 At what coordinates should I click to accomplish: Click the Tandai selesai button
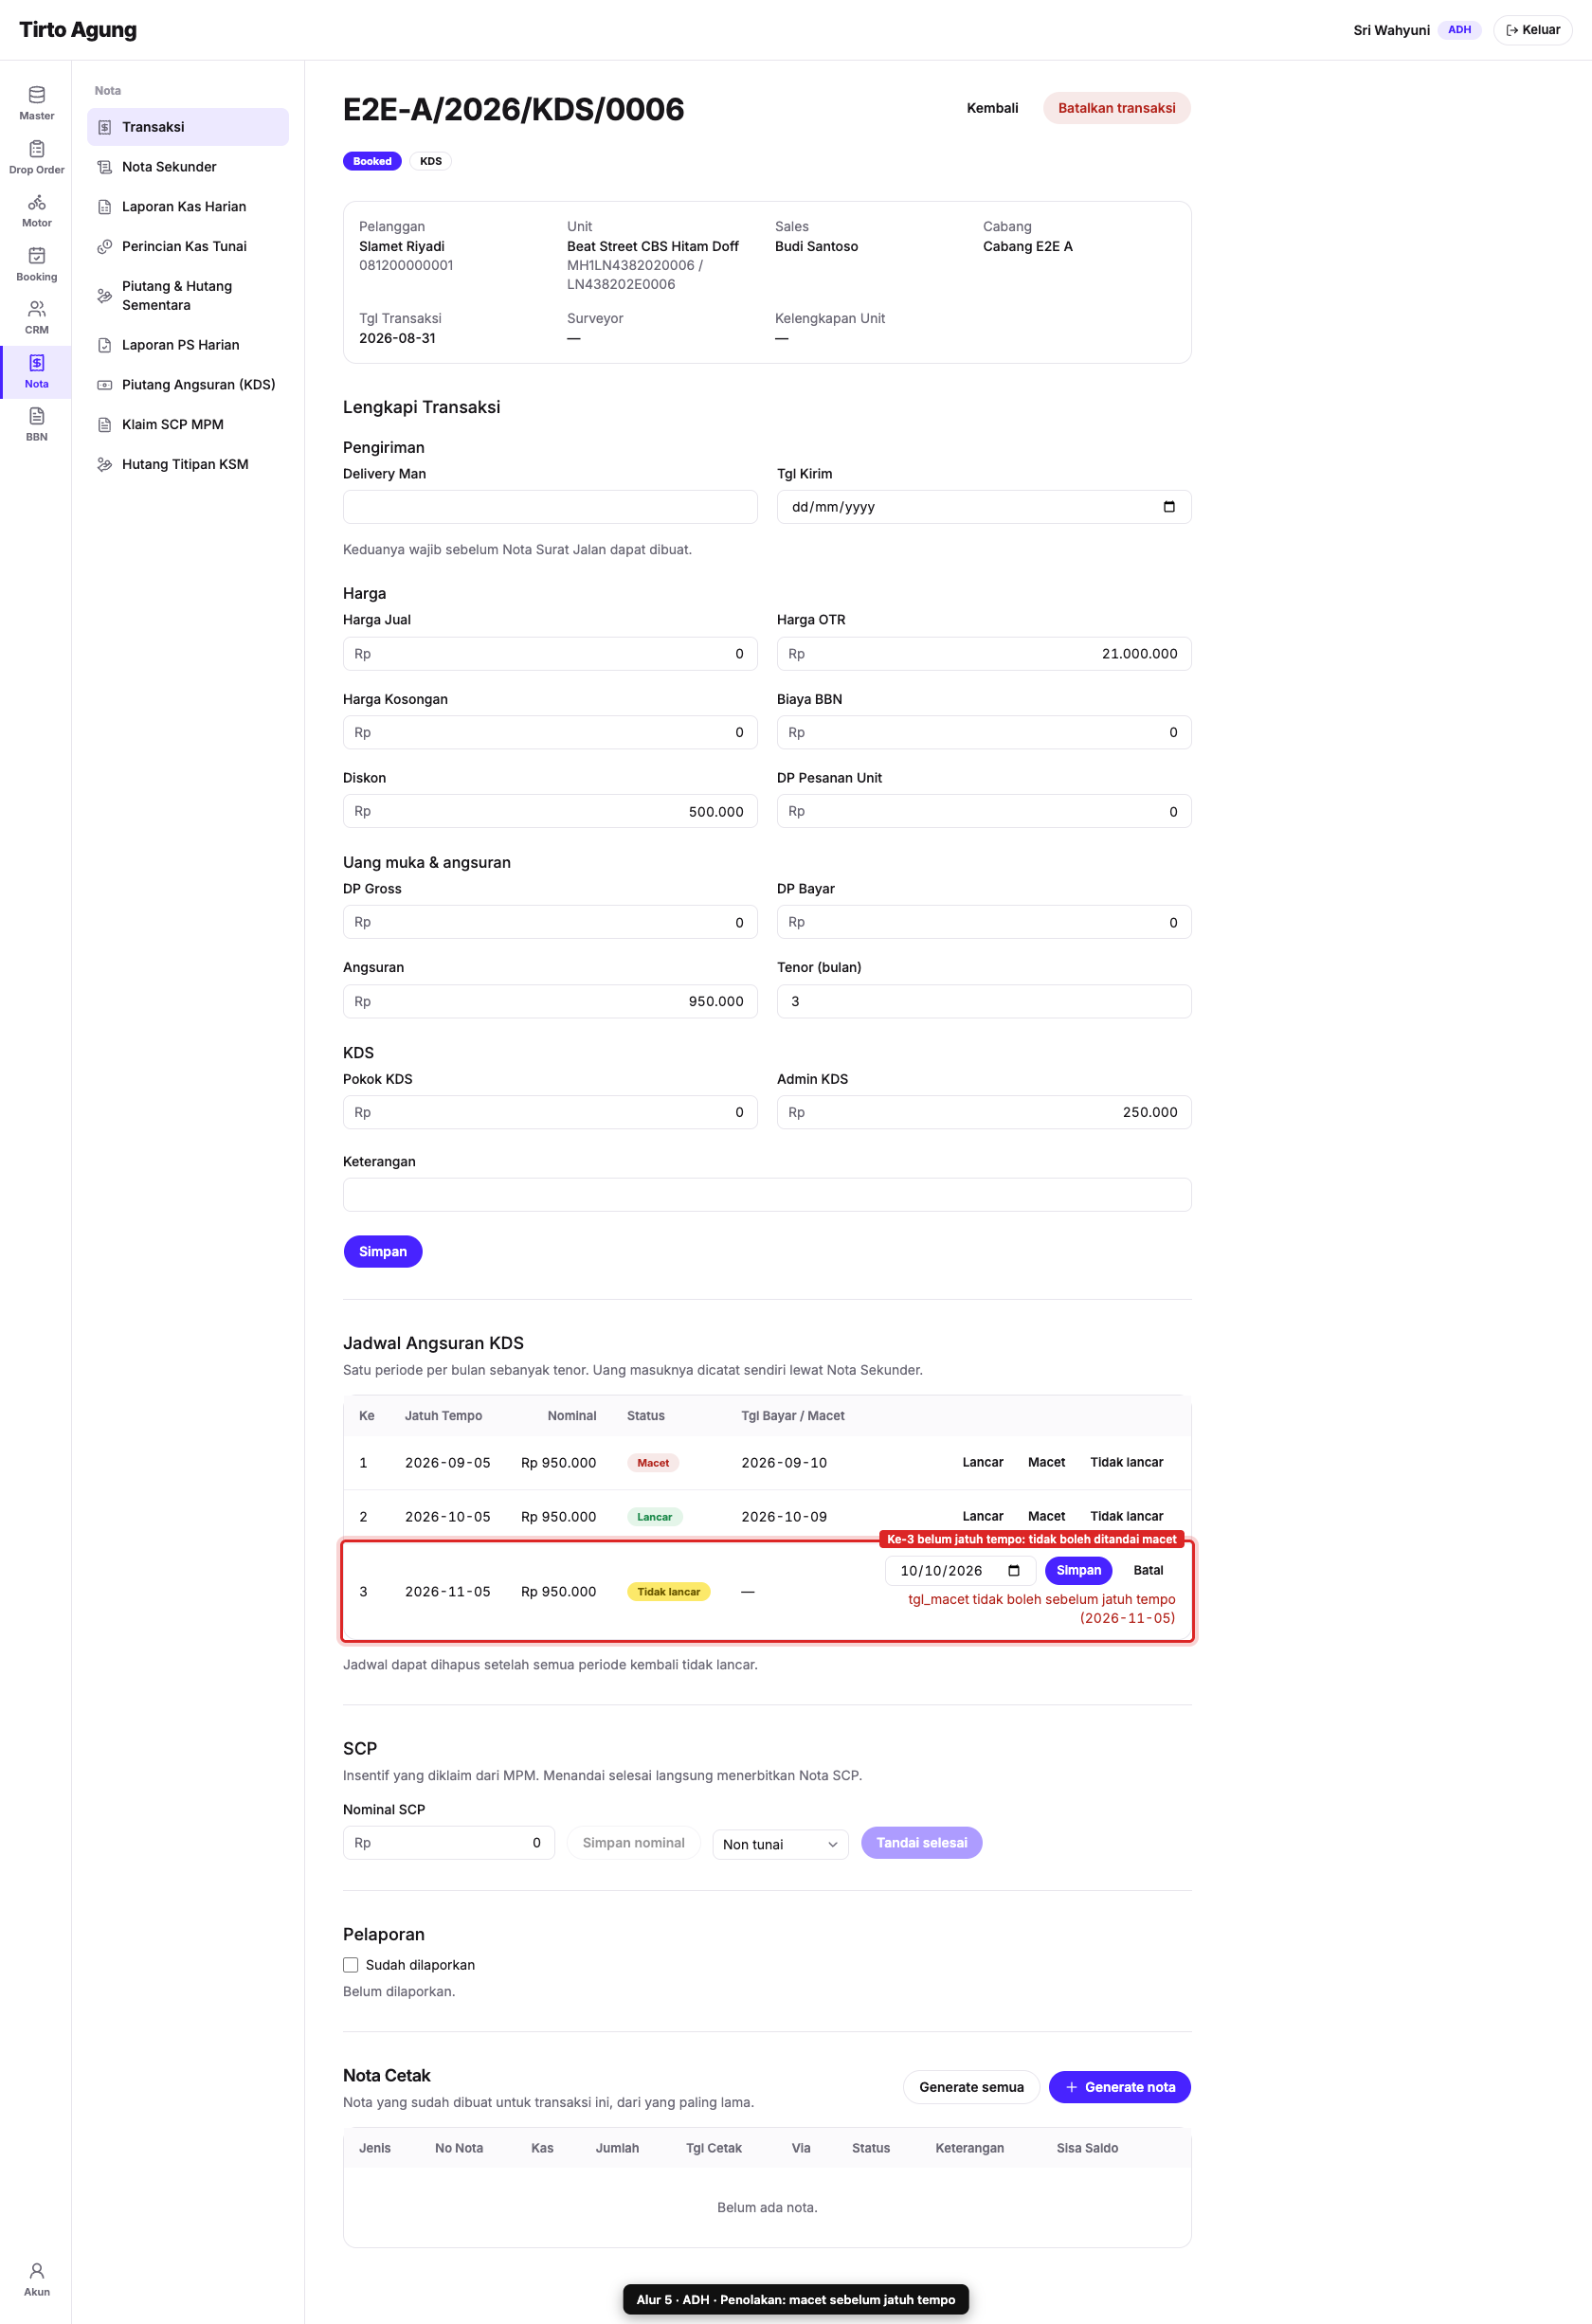922,1843
